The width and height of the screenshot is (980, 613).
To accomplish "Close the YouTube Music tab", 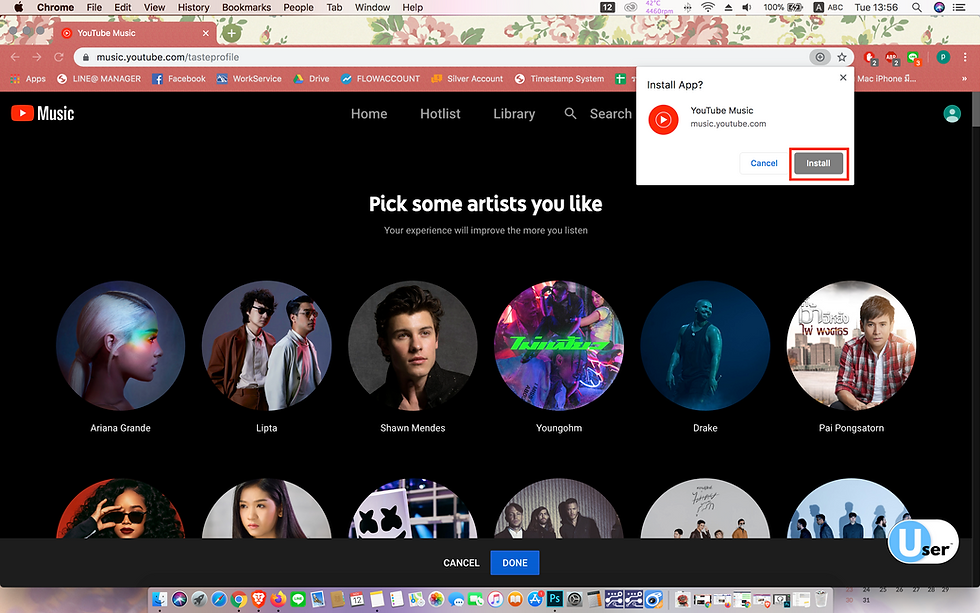I will (x=206, y=33).
